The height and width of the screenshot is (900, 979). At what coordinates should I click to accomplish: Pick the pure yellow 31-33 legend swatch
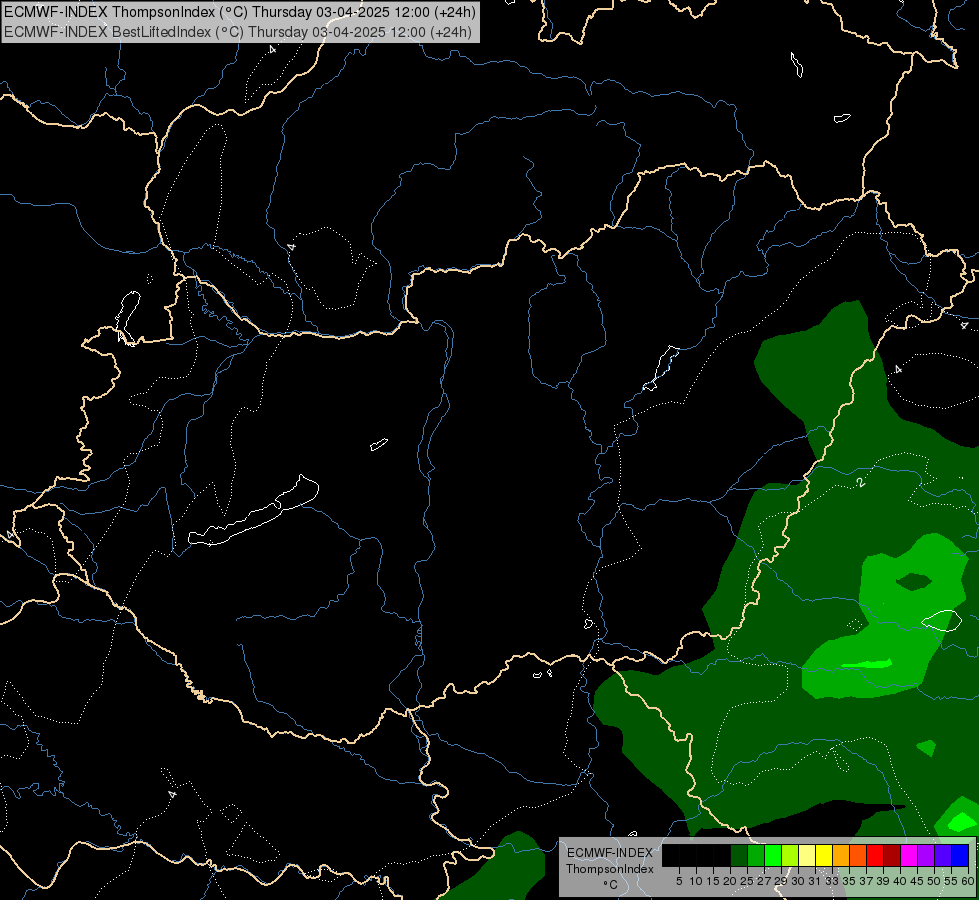pyautogui.click(x=824, y=855)
